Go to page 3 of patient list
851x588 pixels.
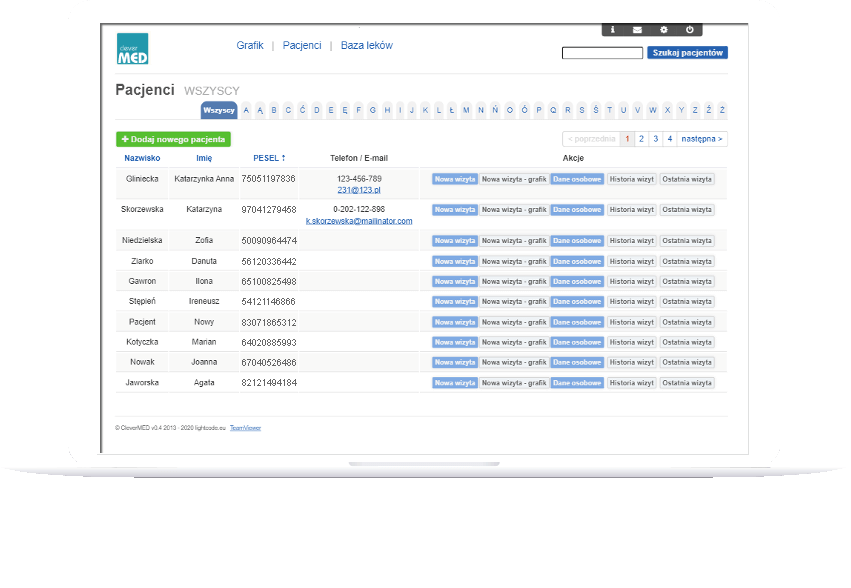click(655, 139)
